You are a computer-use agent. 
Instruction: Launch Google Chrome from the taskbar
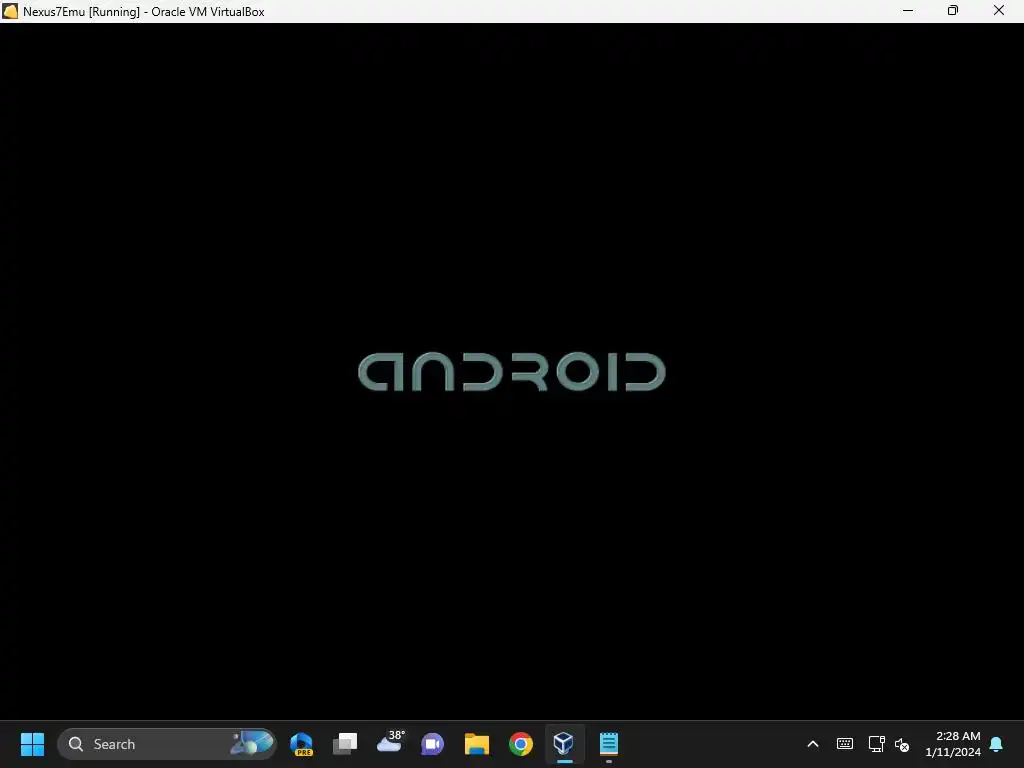520,744
